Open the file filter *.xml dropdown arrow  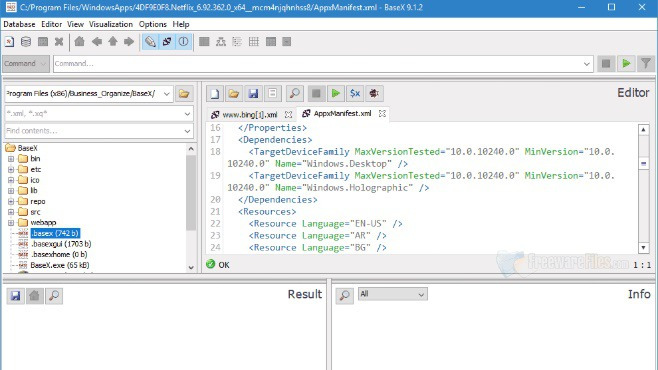point(187,114)
